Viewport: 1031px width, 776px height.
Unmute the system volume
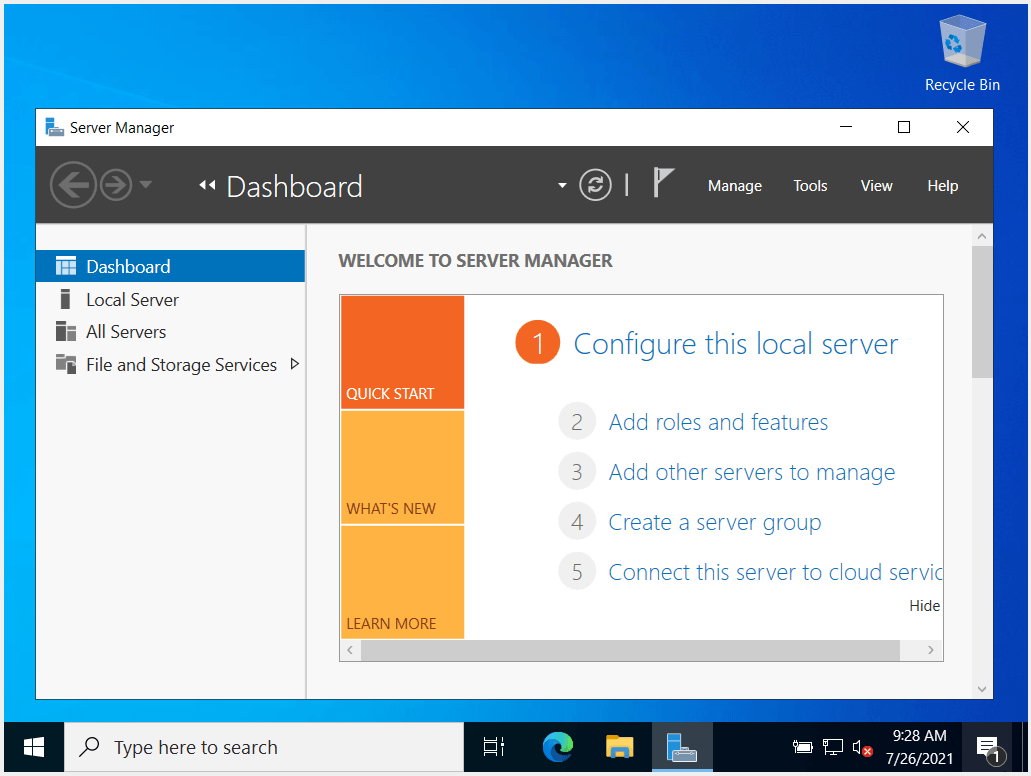coord(862,747)
